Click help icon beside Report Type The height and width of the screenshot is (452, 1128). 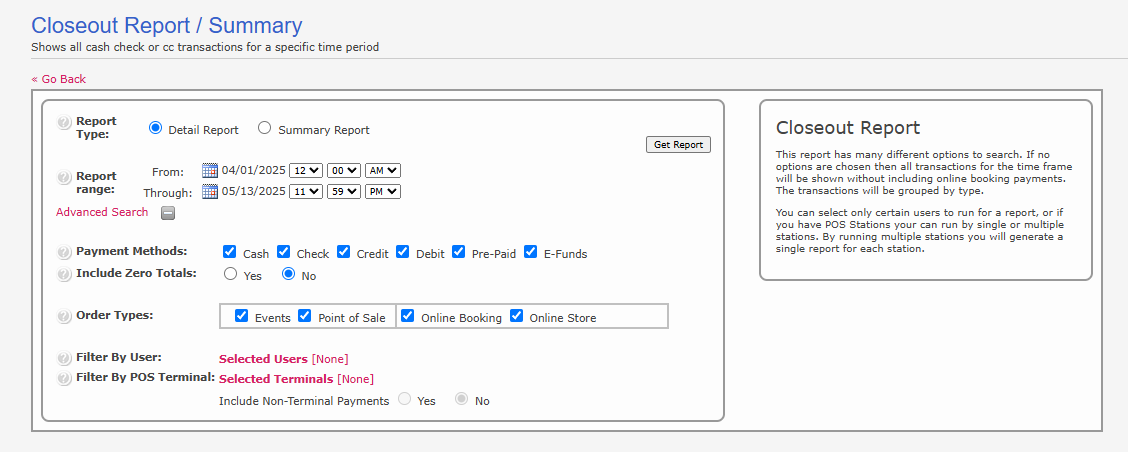point(64,122)
